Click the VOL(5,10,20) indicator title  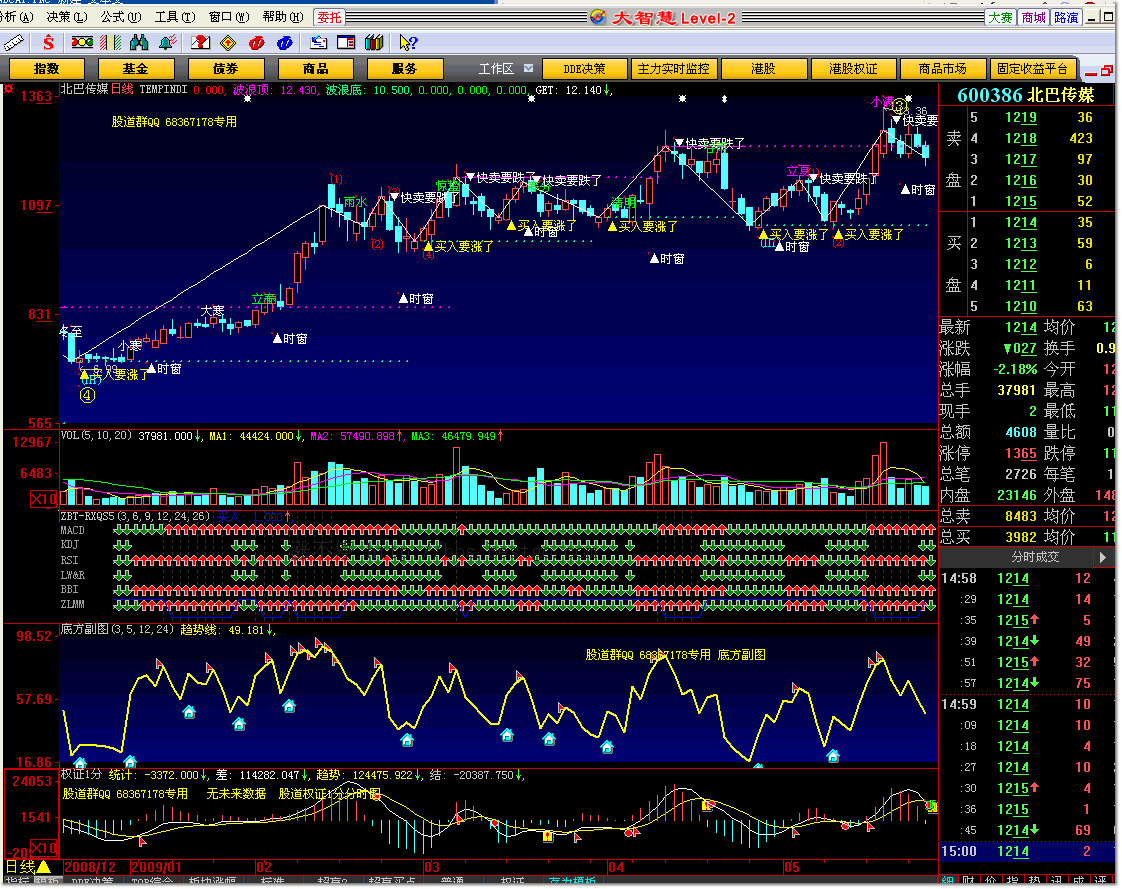pos(96,435)
